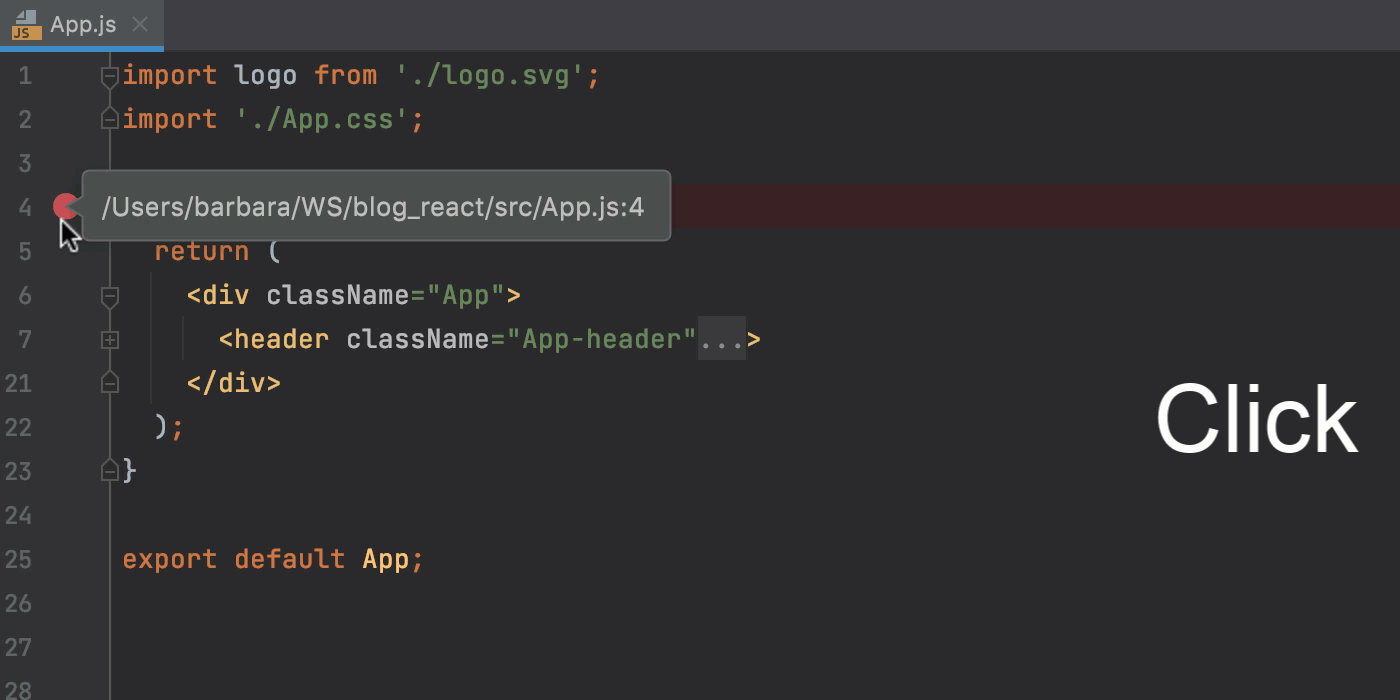Place cursor on 'logo' in first import

[x=266, y=76]
